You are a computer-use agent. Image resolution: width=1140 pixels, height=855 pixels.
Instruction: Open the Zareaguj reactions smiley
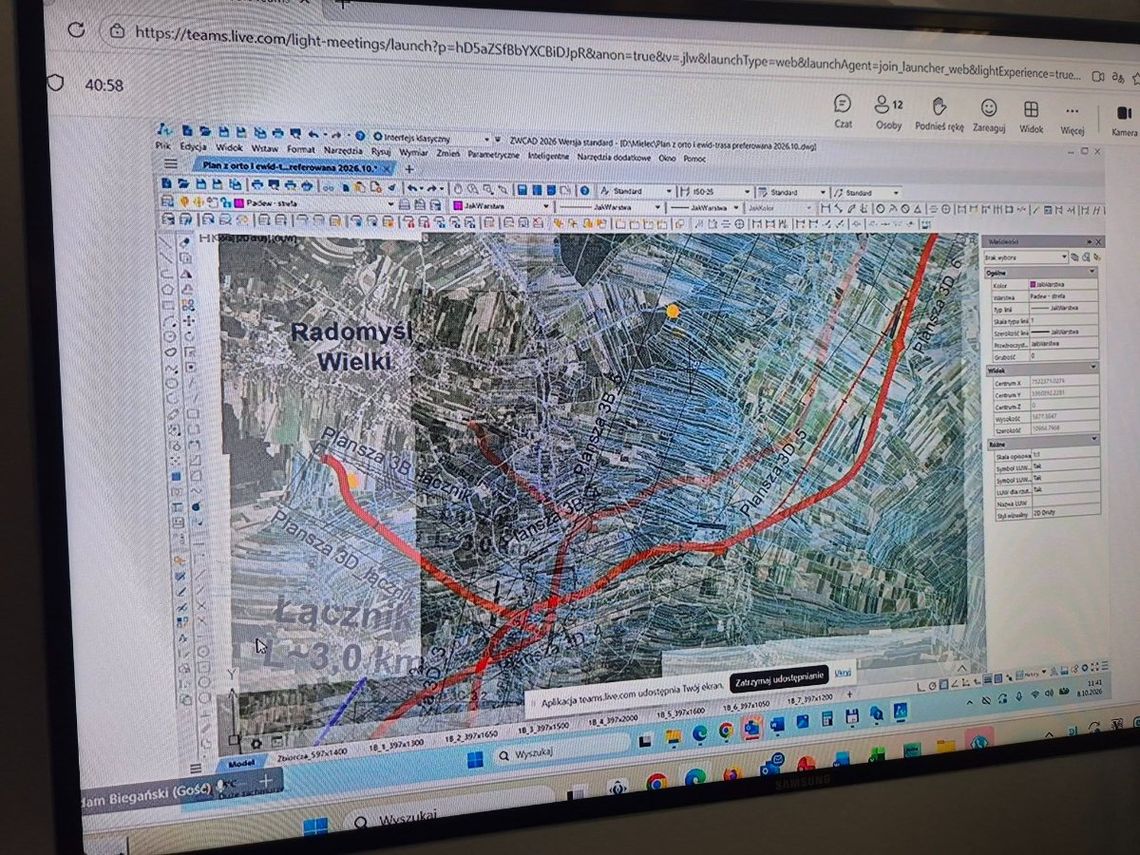pyautogui.click(x=989, y=116)
